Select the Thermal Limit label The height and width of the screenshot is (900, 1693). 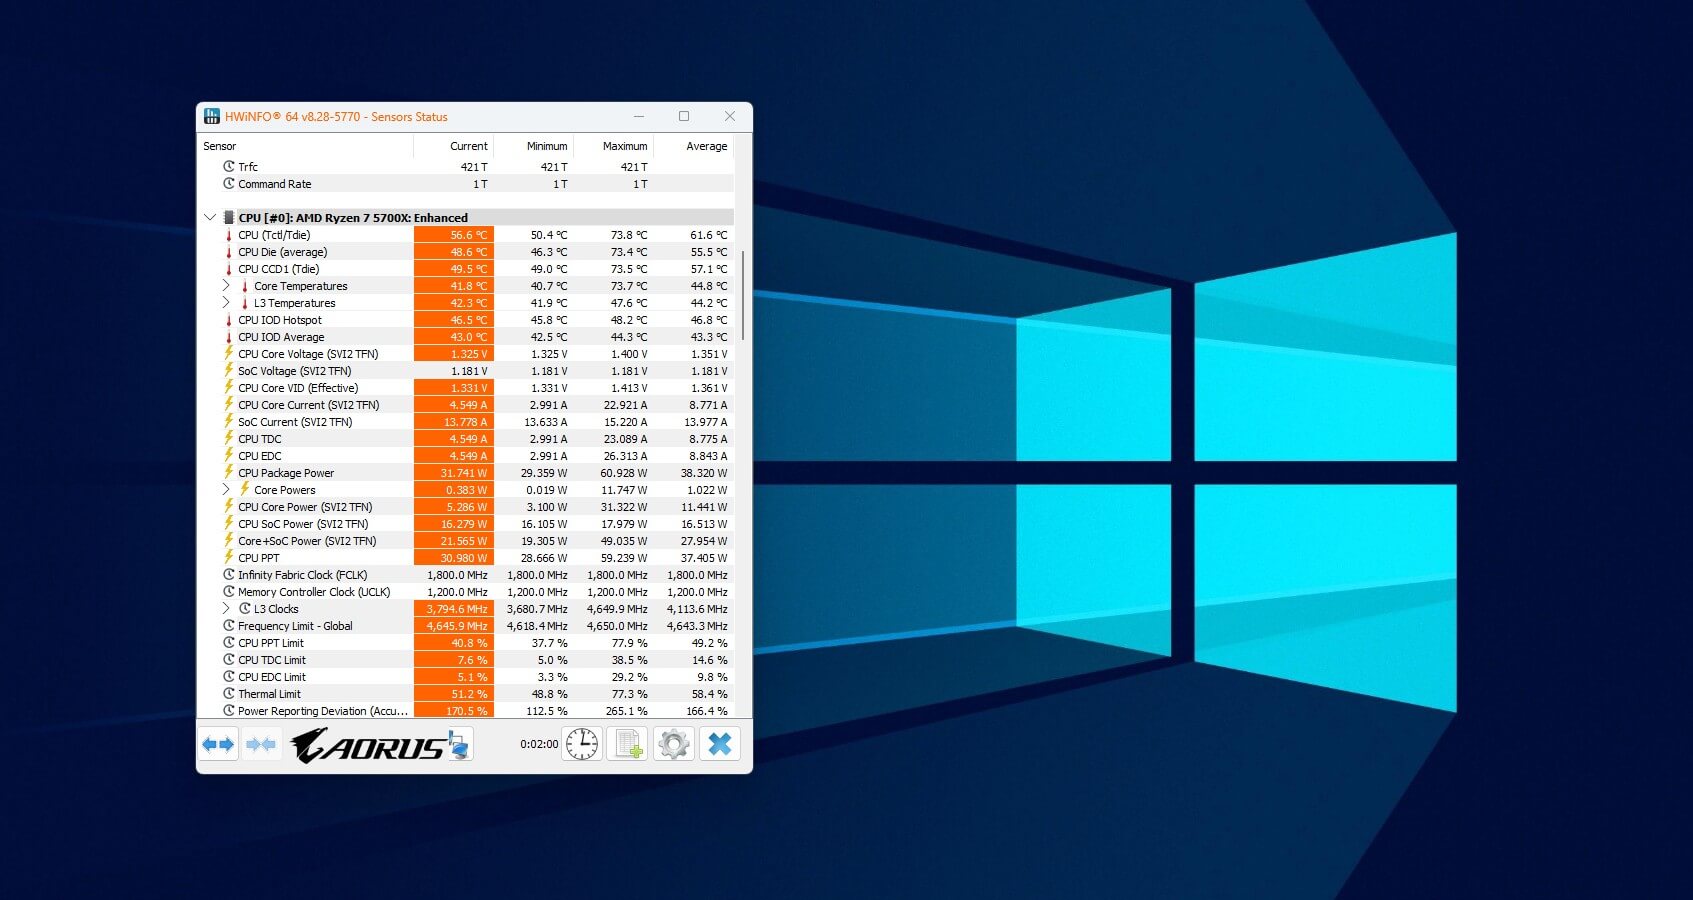(269, 694)
